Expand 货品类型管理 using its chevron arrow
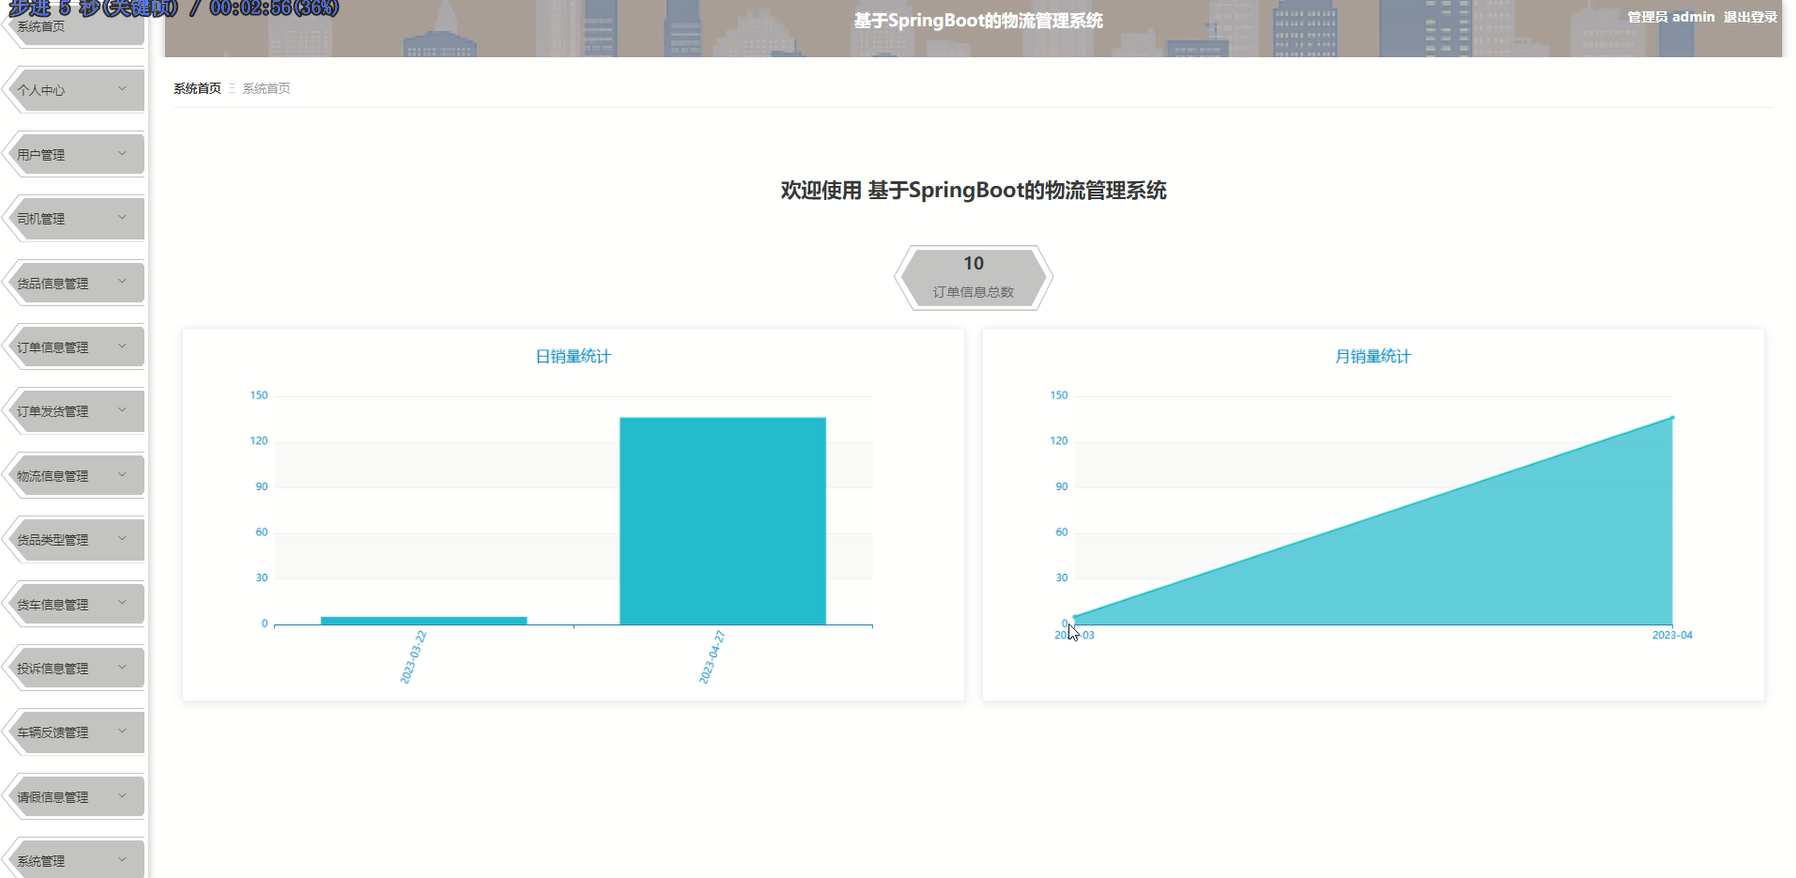The height and width of the screenshot is (878, 1796). (122, 538)
